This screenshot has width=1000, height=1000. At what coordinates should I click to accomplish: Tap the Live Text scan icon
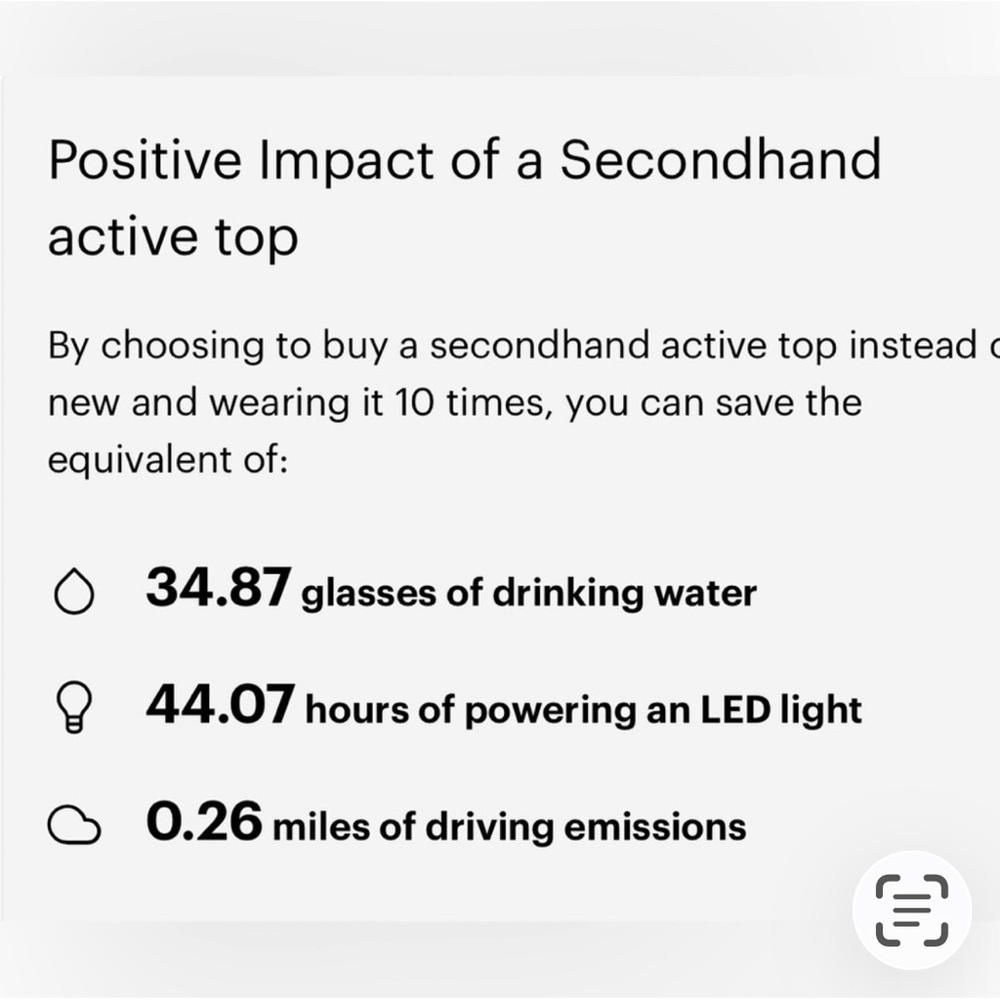(x=912, y=910)
